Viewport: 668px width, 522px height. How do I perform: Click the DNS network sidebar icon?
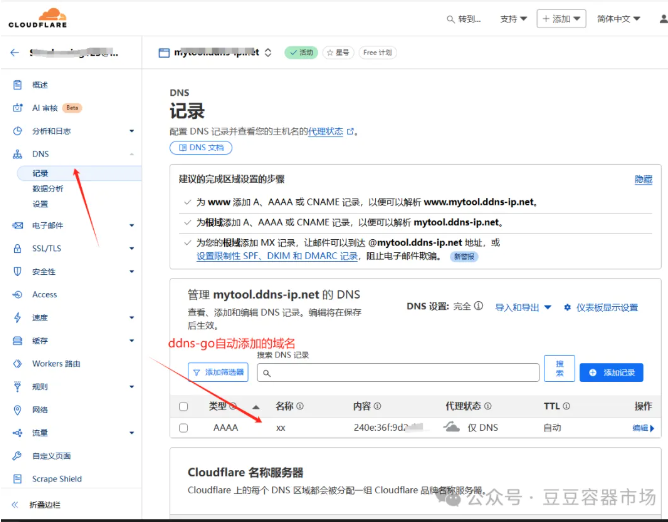pyautogui.click(x=17, y=154)
